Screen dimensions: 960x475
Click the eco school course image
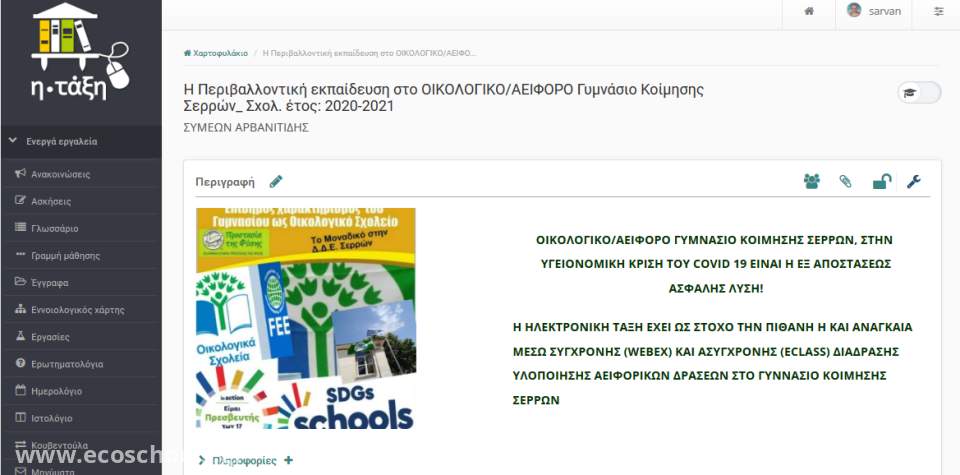coord(305,318)
